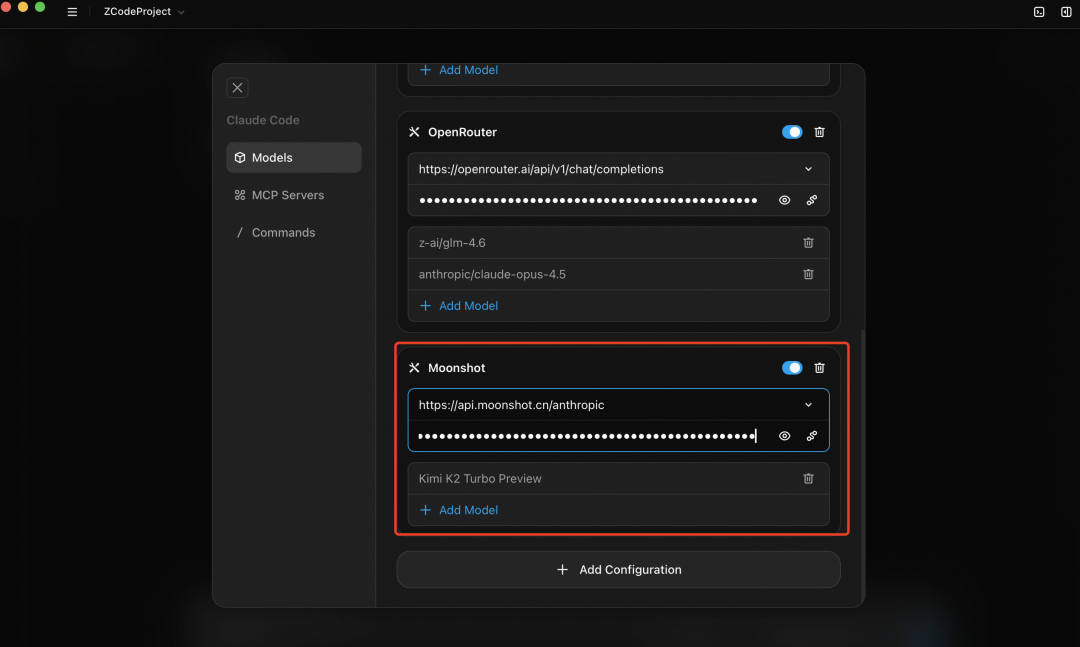
Task: Click the OpenRouter API URL field
Action: [x=619, y=170]
